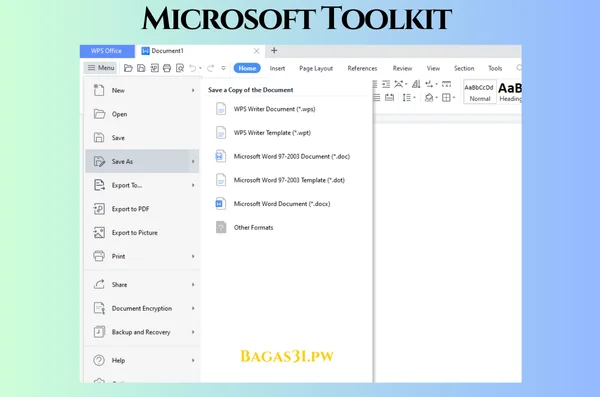
Task: Click the New blank page icon
Action: click(x=99, y=90)
